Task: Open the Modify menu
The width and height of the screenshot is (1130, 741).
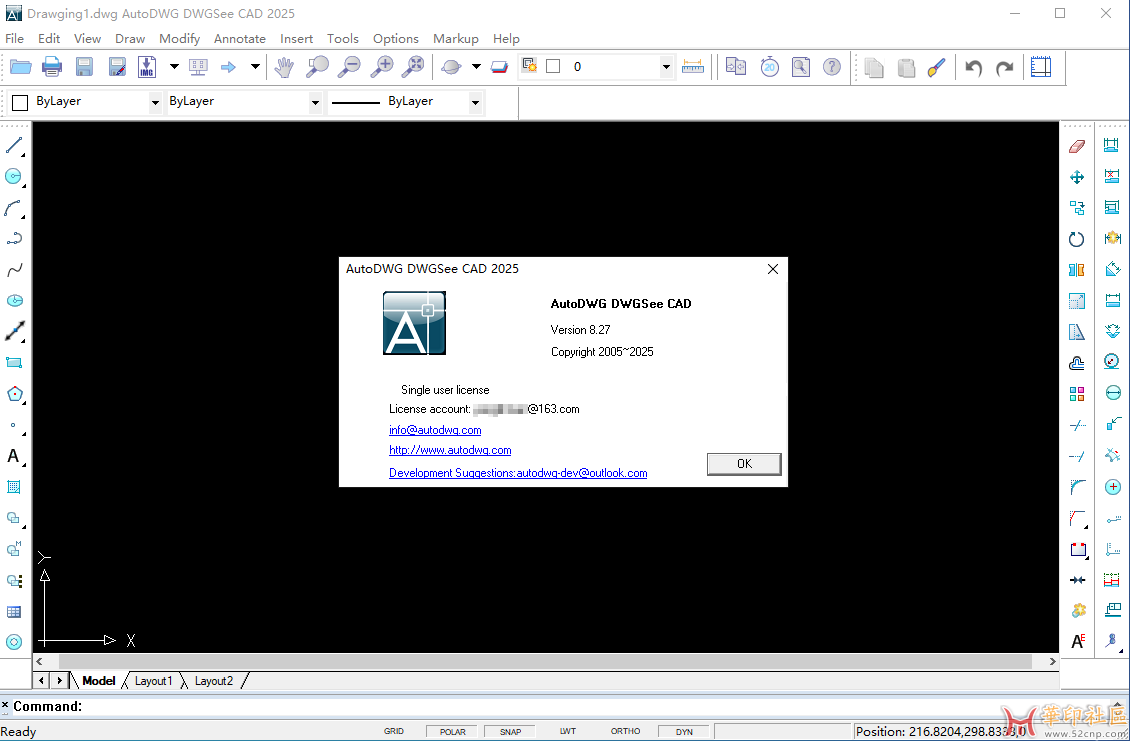Action: [179, 39]
